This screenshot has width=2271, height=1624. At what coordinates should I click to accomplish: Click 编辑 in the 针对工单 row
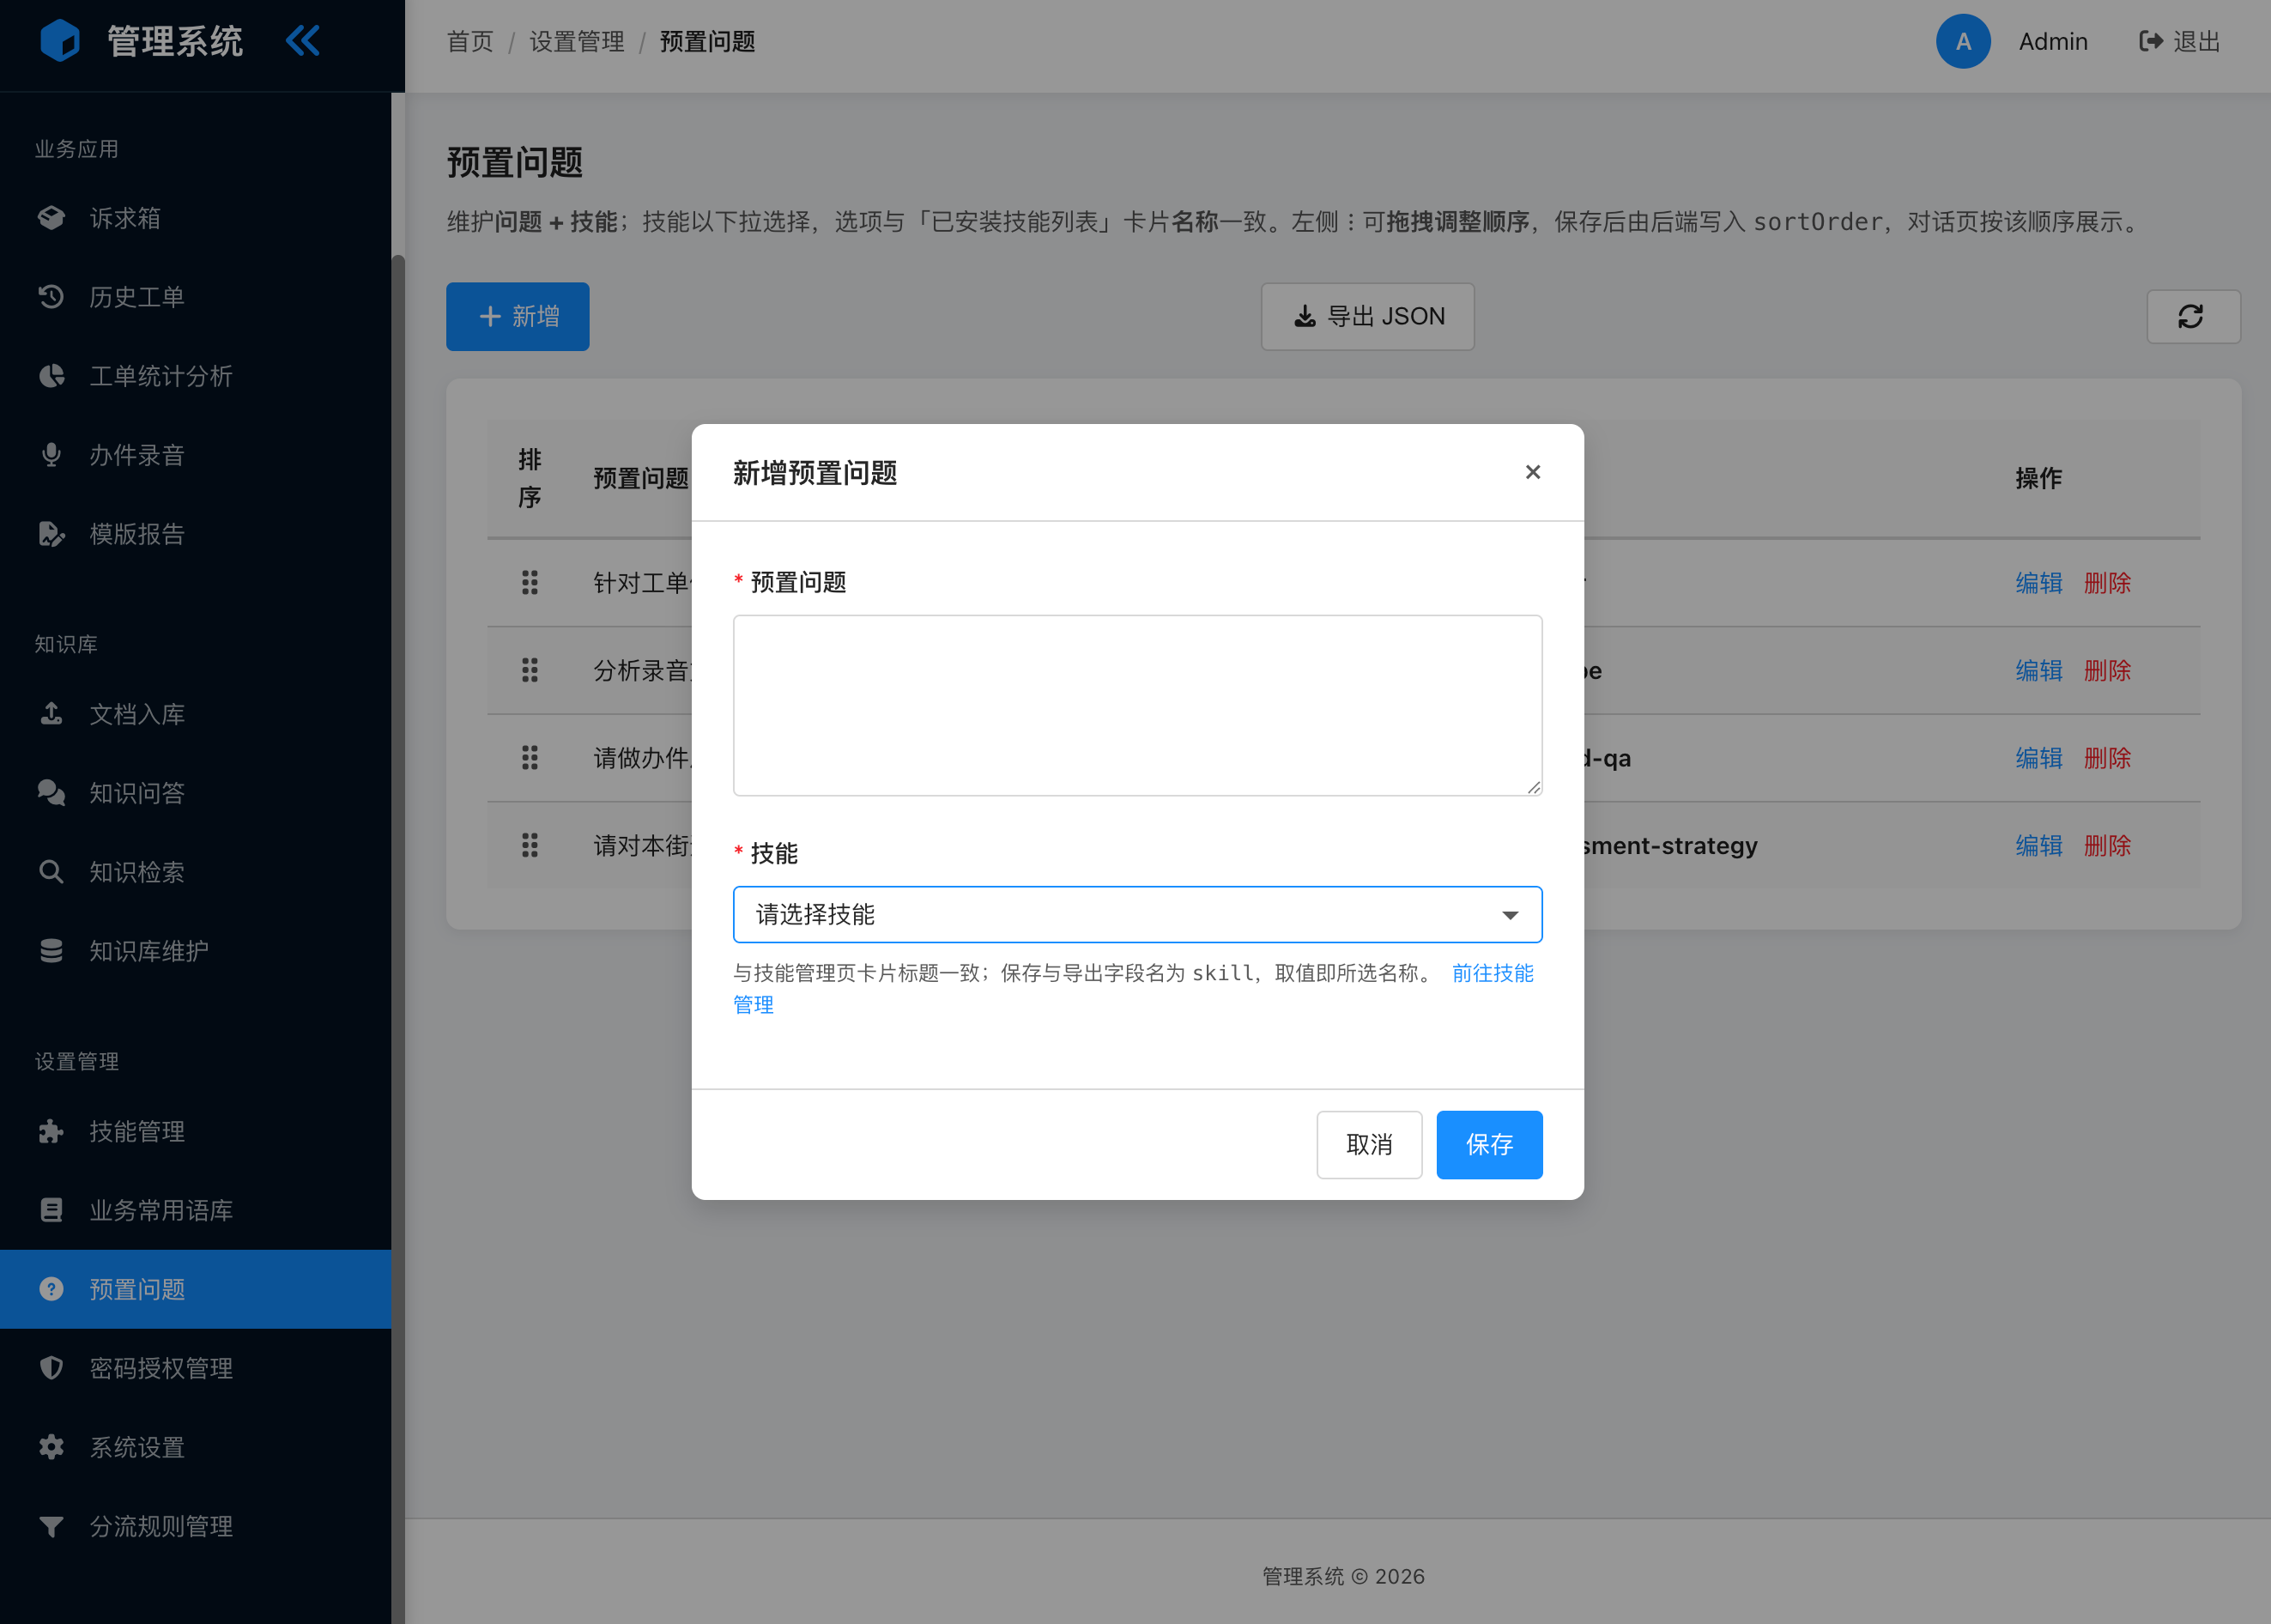[2039, 583]
